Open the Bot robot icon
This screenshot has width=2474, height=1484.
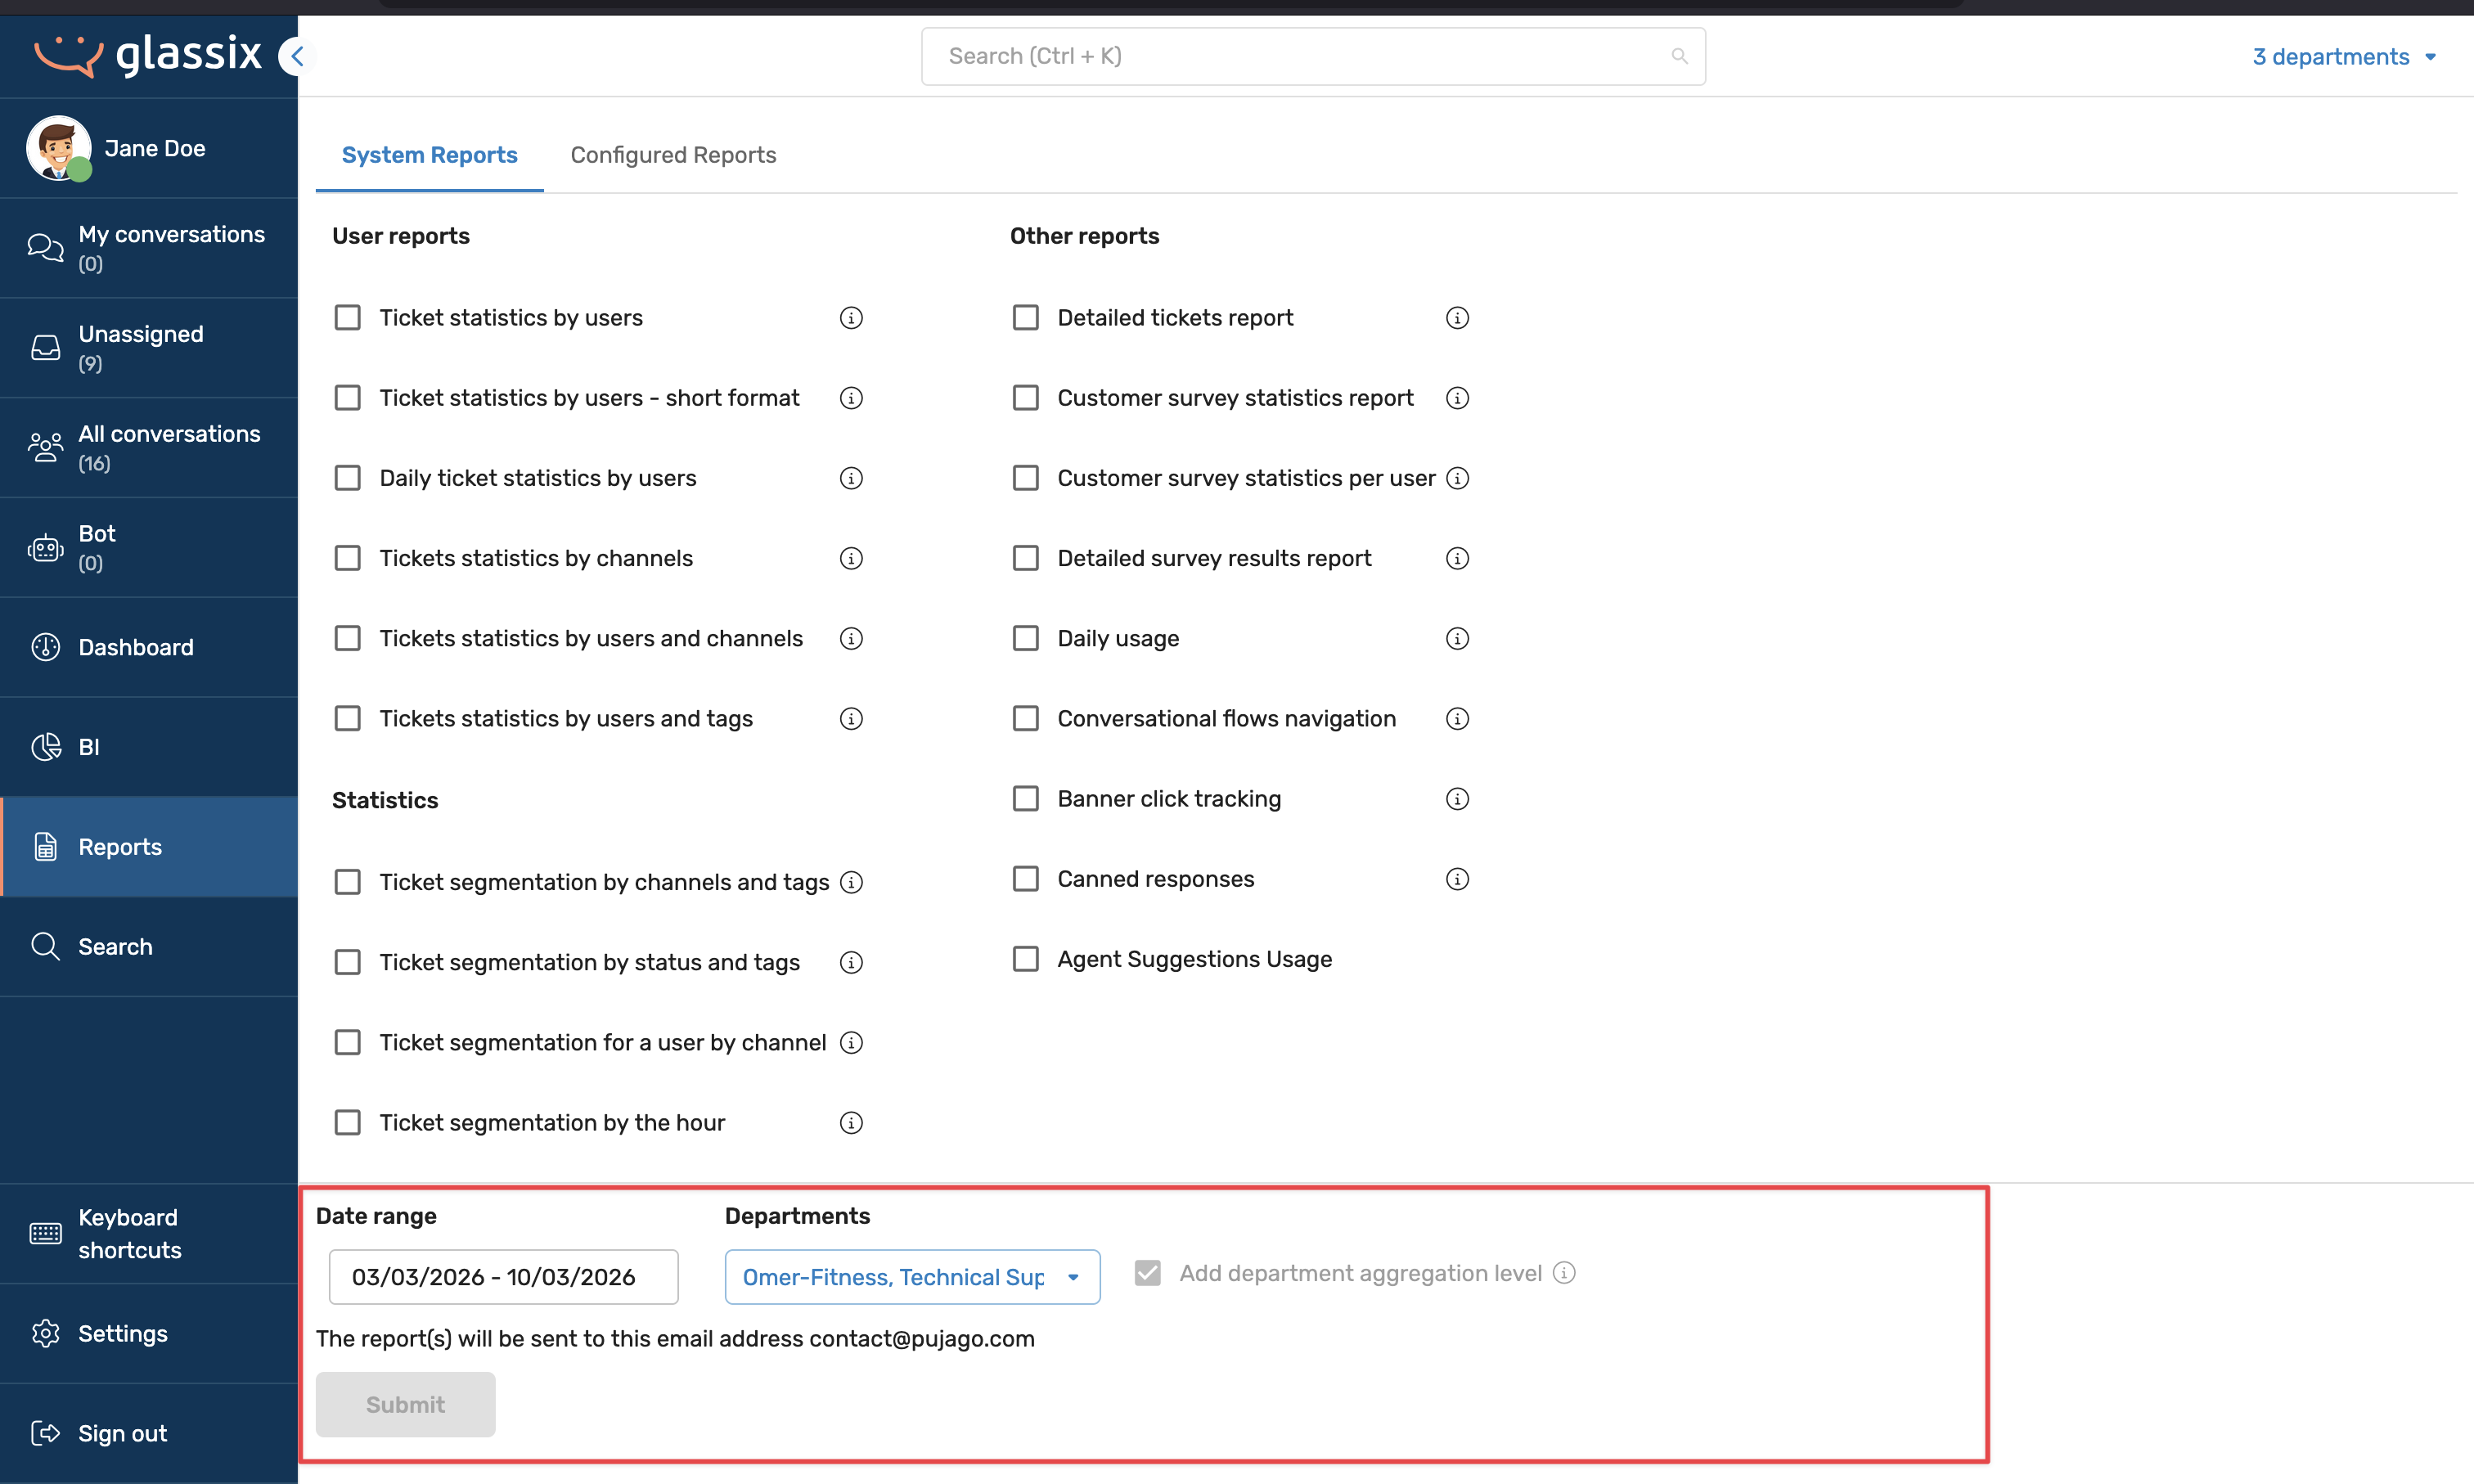point(45,548)
